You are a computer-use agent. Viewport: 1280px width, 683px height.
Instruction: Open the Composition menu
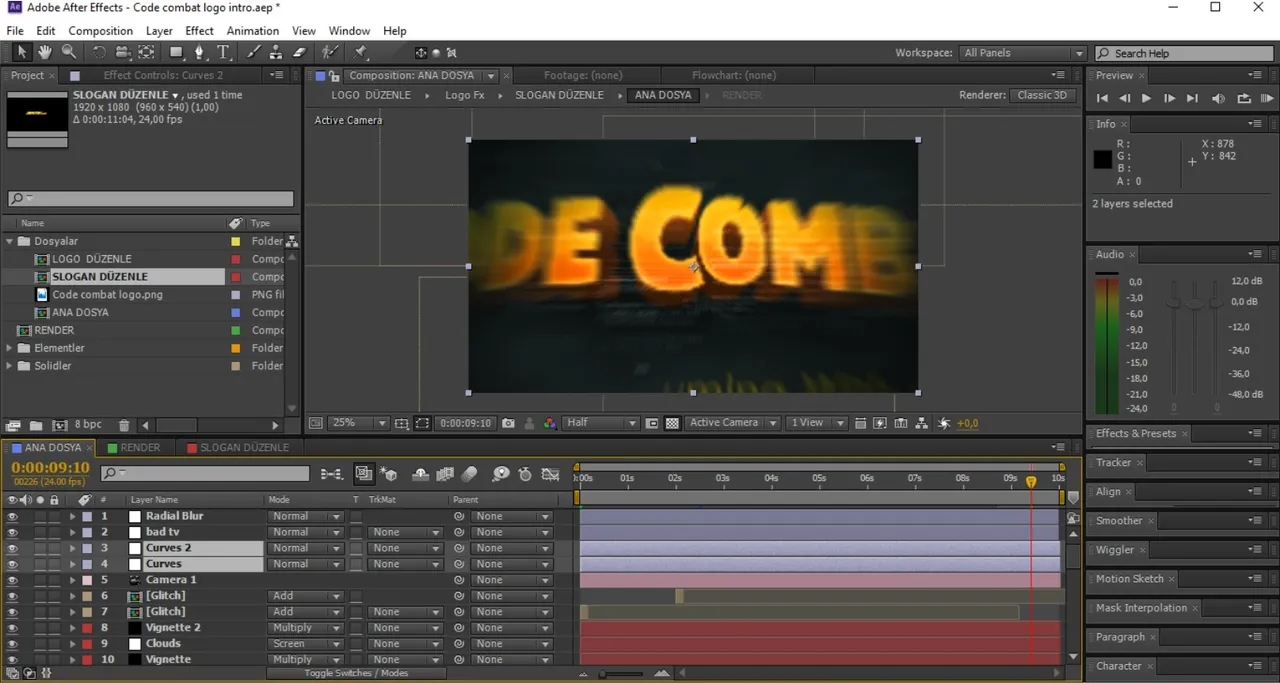pos(100,31)
